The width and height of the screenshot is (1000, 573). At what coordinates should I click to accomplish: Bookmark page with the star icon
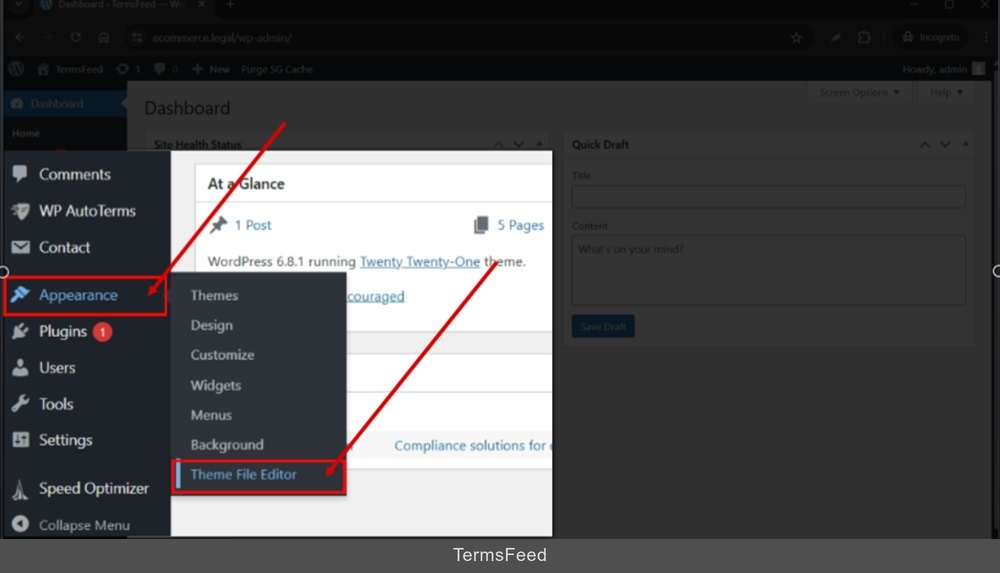click(796, 38)
